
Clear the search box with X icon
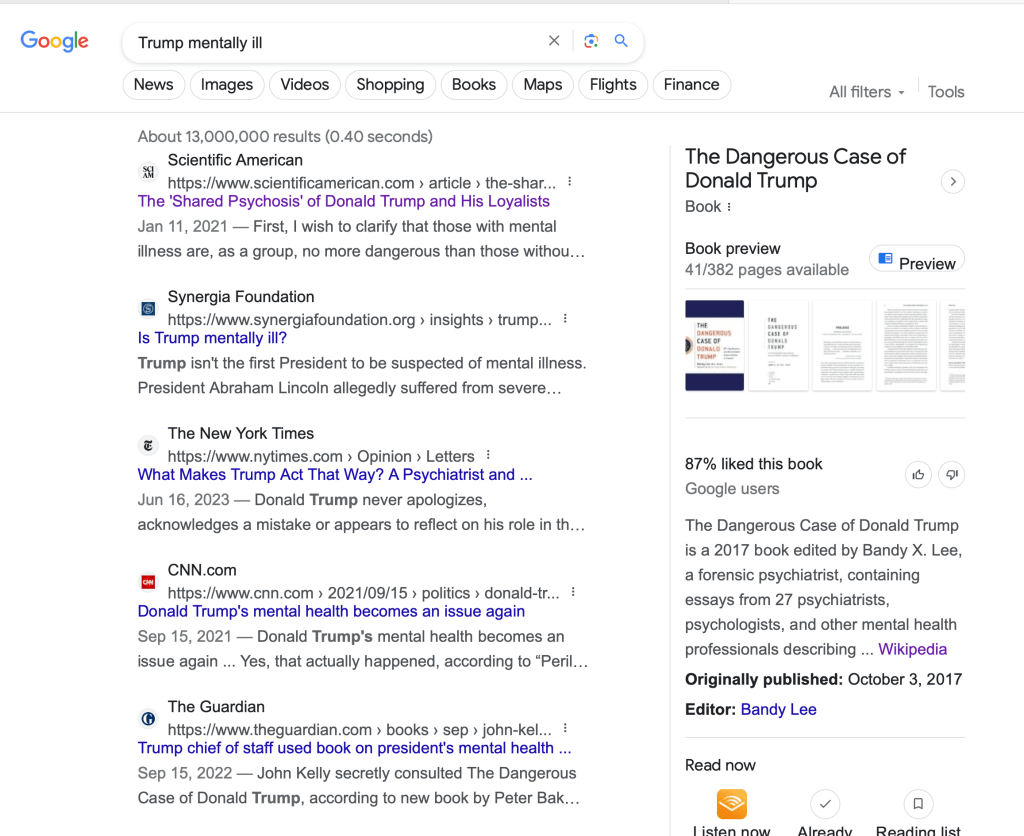[554, 41]
